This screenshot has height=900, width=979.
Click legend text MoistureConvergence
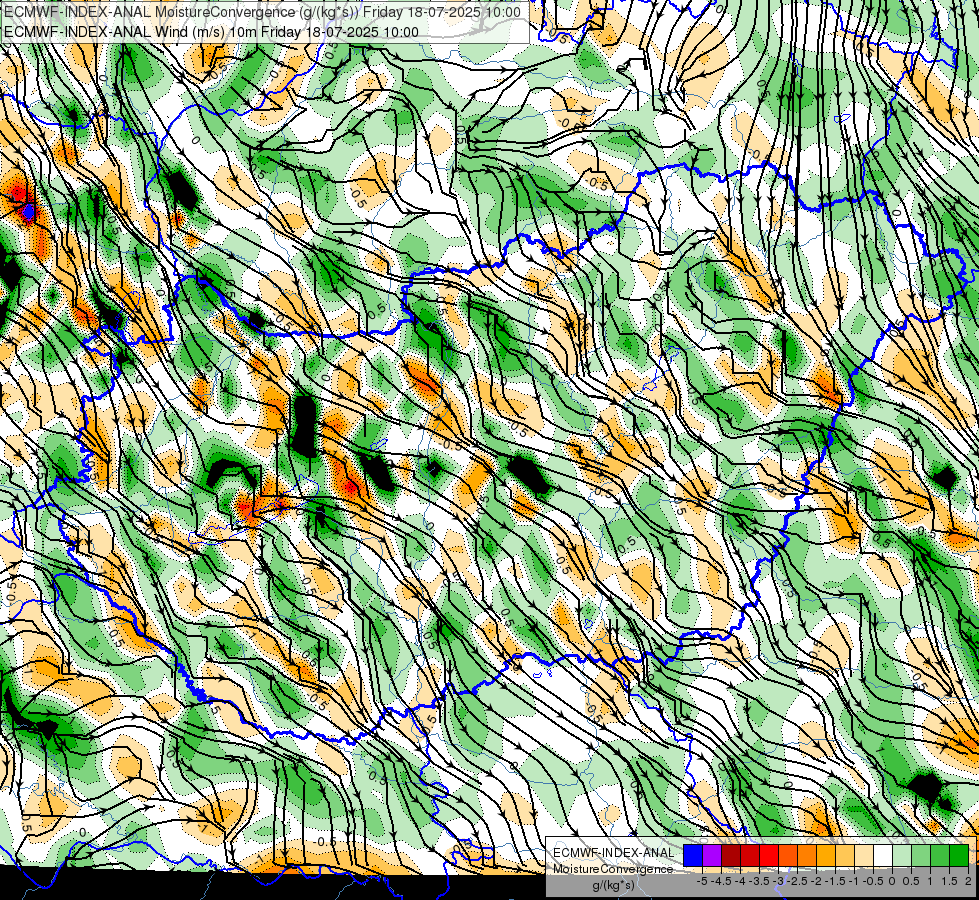point(613,869)
